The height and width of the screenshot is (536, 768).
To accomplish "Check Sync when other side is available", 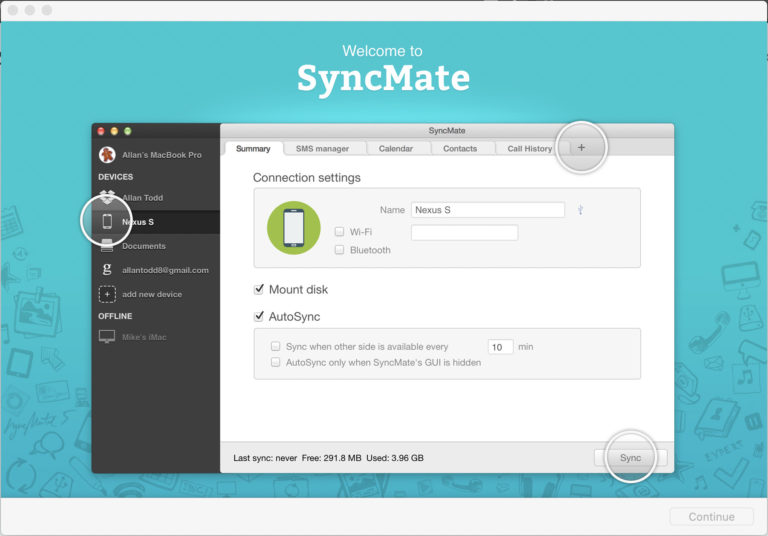I will (x=276, y=347).
